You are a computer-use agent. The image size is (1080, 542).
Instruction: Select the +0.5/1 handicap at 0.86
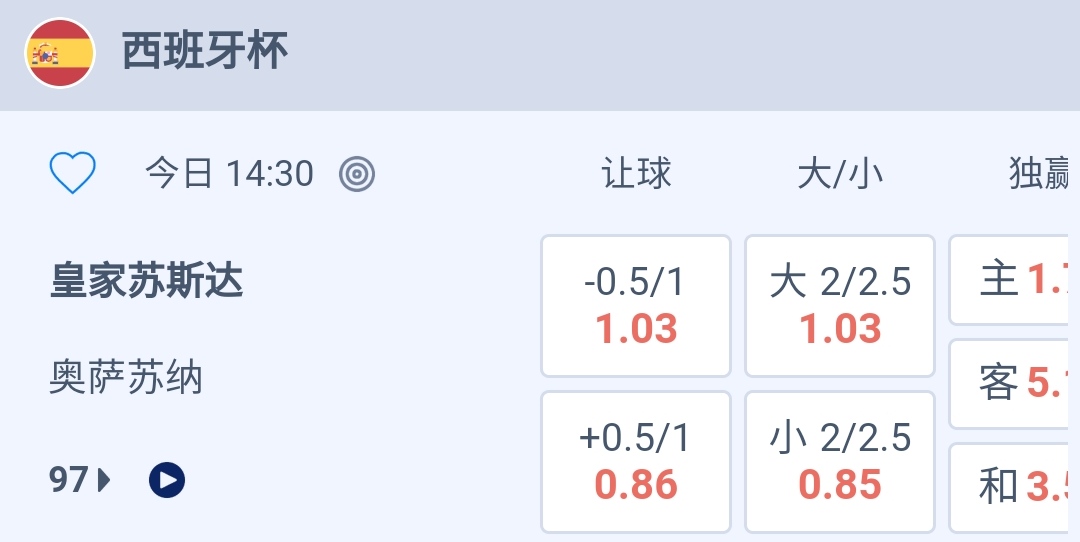pos(636,462)
